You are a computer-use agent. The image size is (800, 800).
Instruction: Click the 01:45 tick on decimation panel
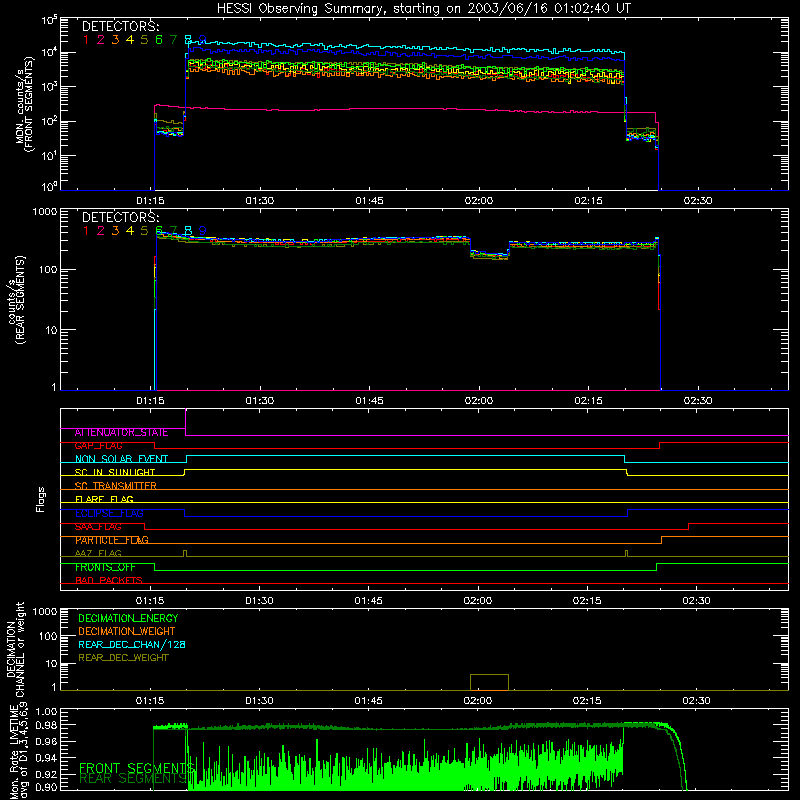click(x=368, y=701)
